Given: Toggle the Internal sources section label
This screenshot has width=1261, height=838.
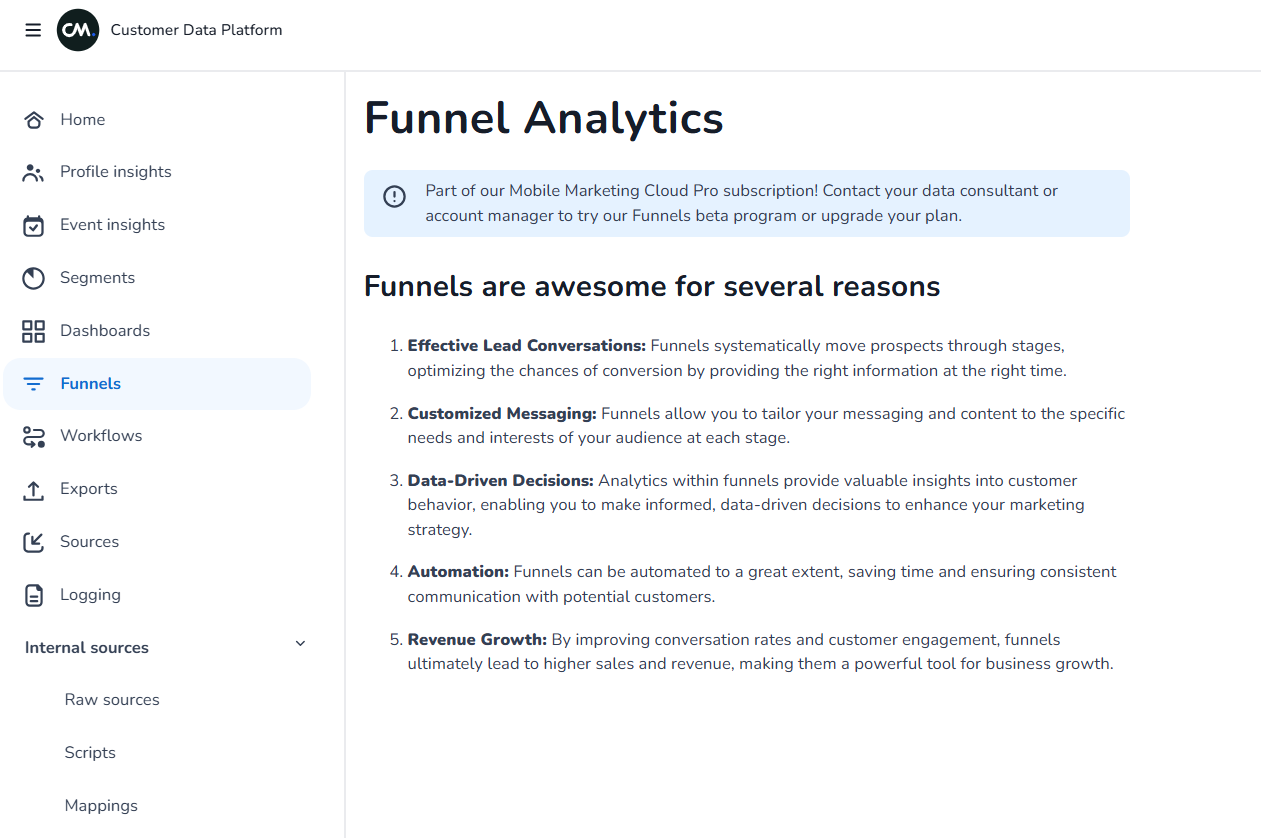Looking at the screenshot, I should coord(87,648).
